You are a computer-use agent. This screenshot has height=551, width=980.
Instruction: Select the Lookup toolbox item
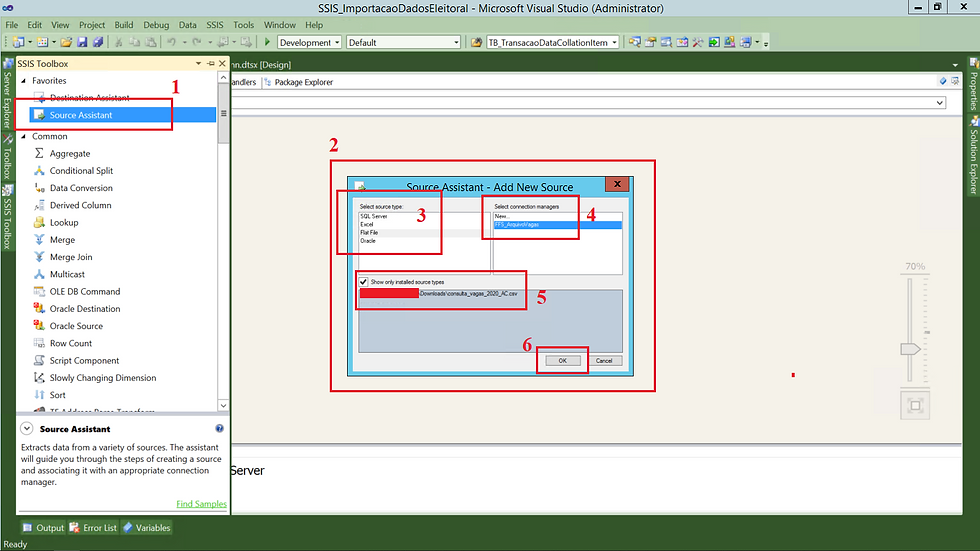pos(64,222)
